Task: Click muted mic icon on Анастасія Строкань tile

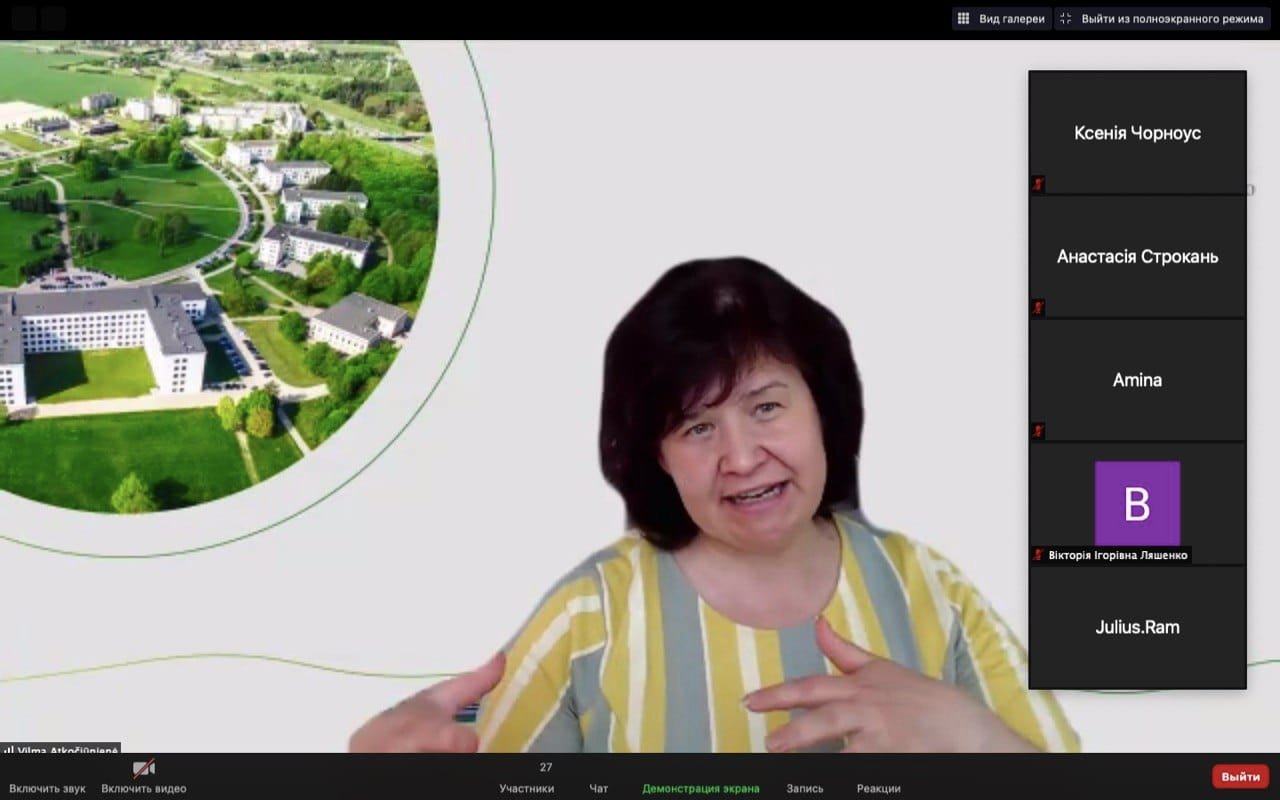Action: coord(1038,307)
